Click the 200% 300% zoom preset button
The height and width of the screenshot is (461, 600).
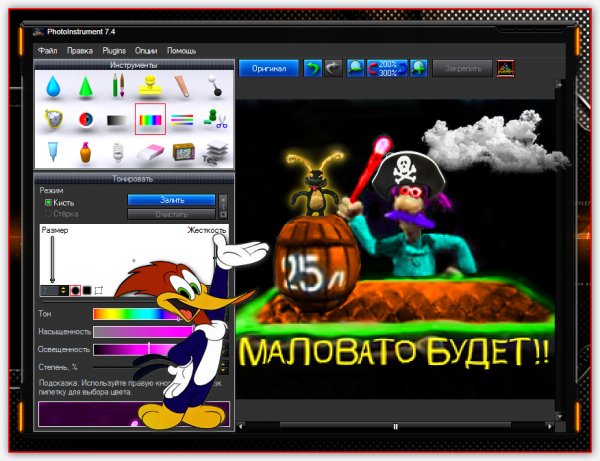point(387,68)
